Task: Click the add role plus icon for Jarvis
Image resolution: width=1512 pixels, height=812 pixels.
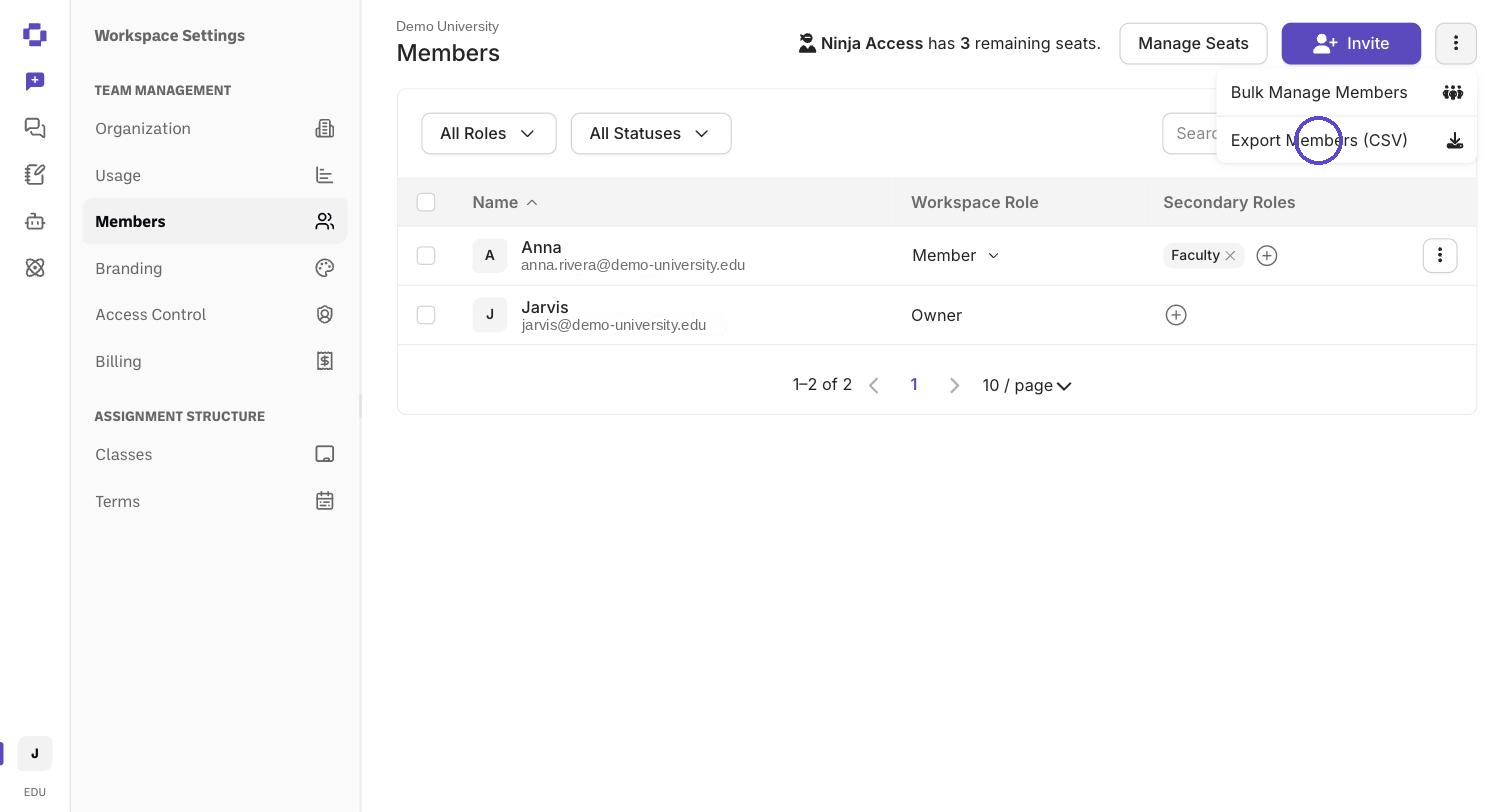Action: pyautogui.click(x=1176, y=315)
